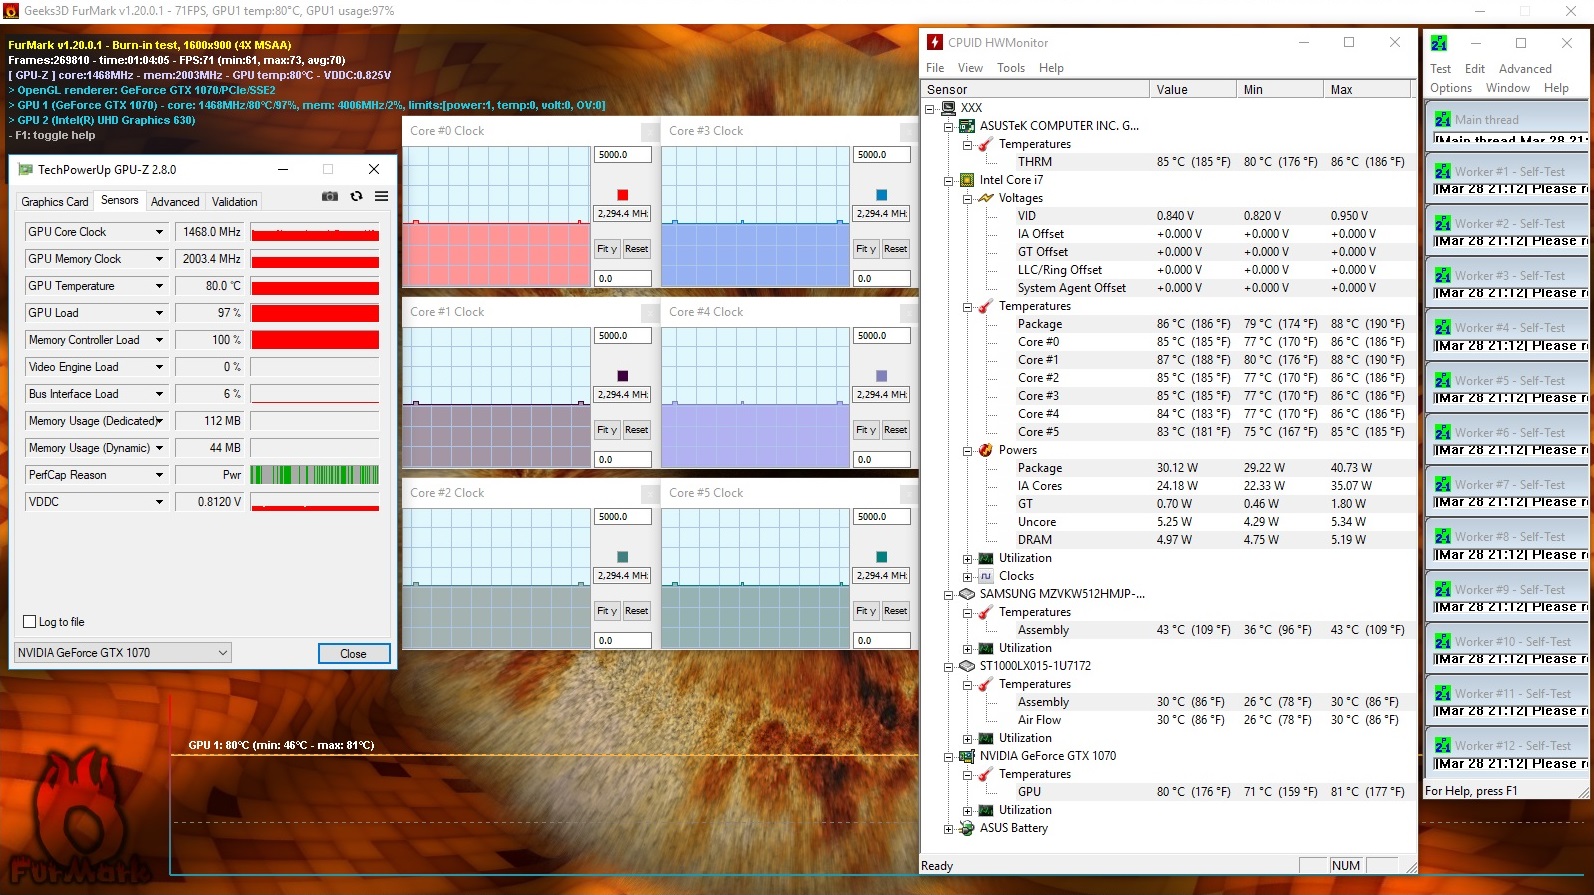
Task: Open the NVIDIA GeForce GTX 1070 GPU selector
Action: pos(122,653)
